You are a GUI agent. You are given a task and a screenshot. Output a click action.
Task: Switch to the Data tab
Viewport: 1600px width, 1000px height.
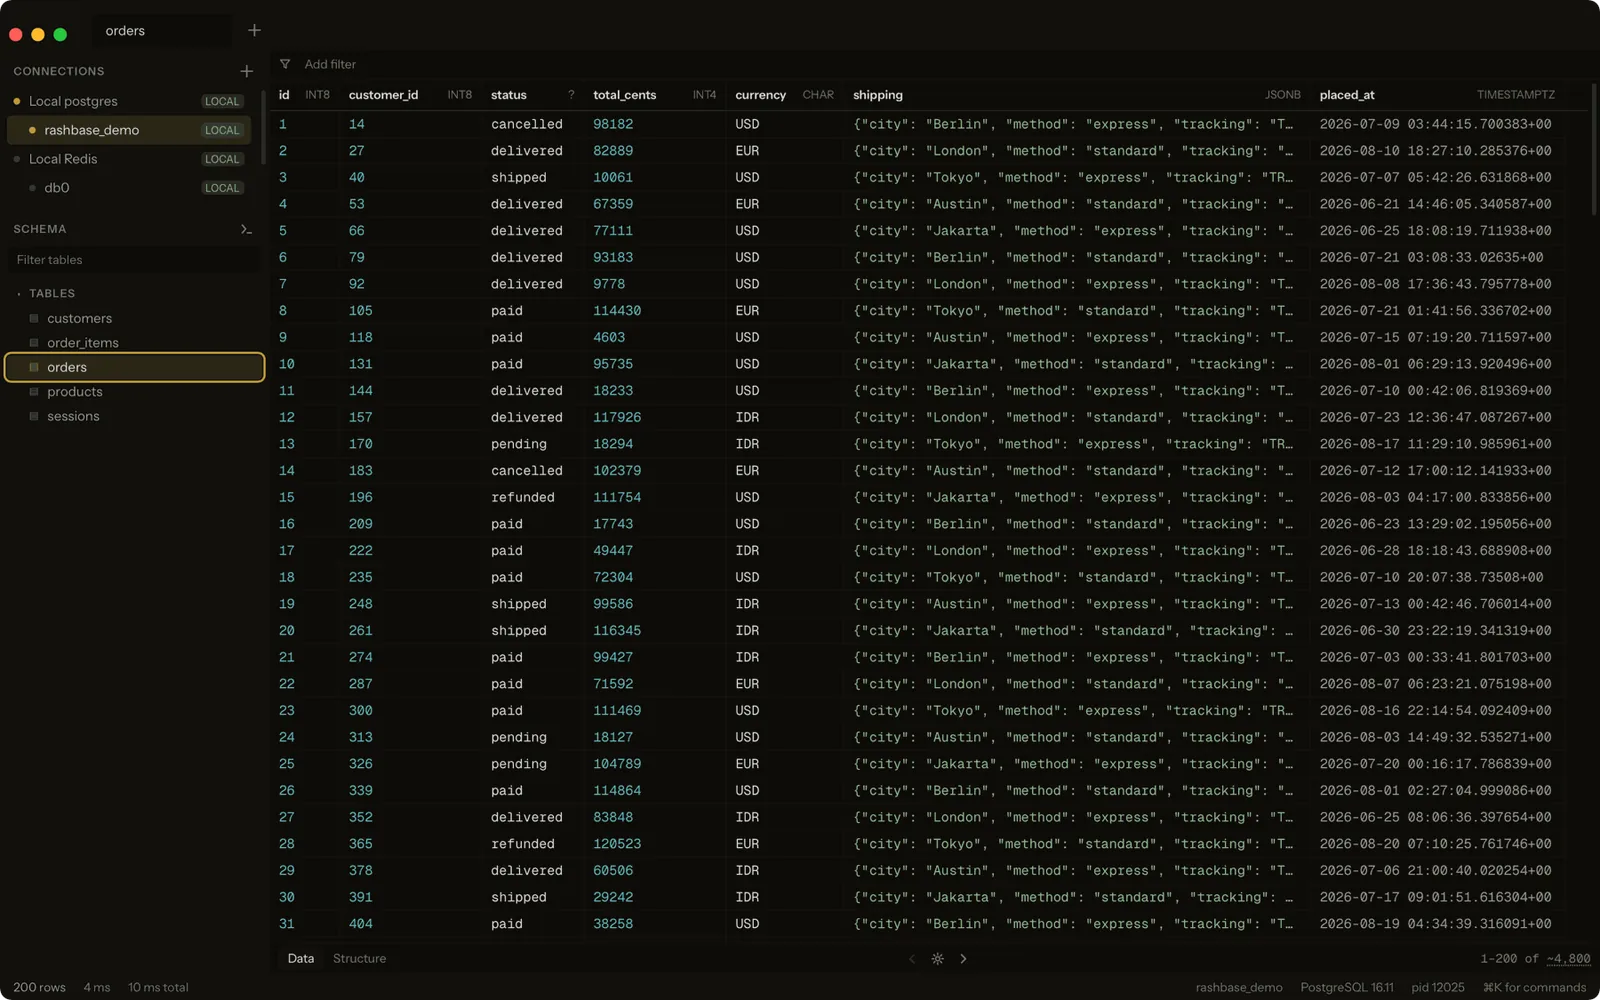click(x=301, y=959)
